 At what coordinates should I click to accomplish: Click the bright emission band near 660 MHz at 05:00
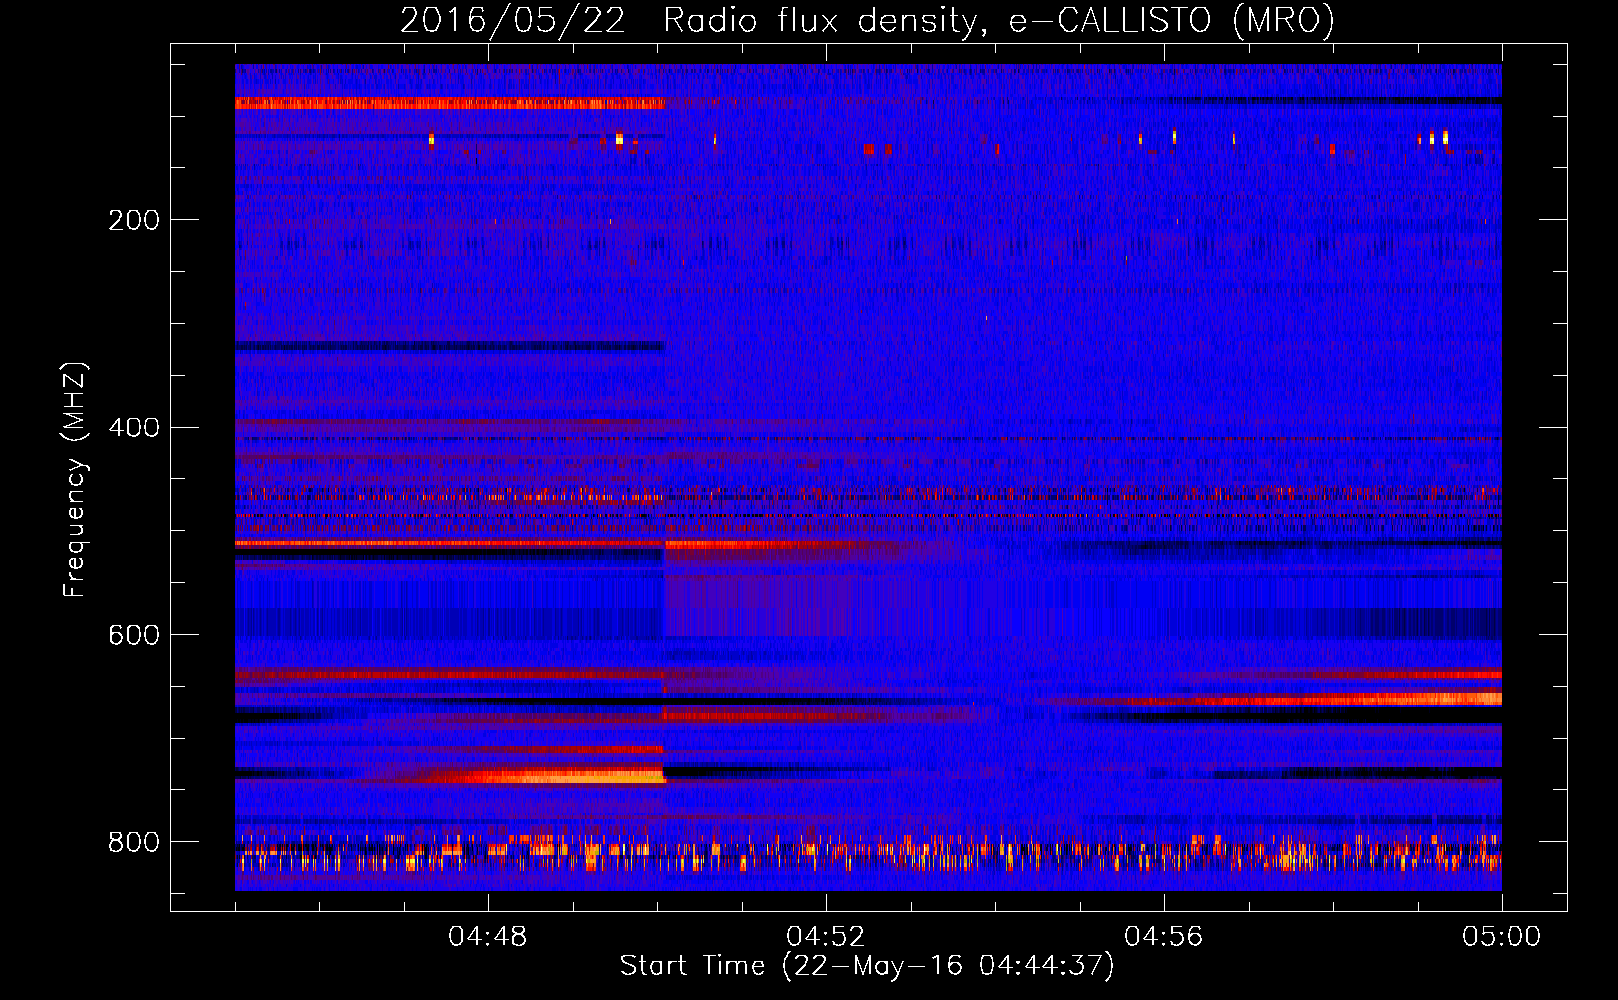pyautogui.click(x=1400, y=699)
